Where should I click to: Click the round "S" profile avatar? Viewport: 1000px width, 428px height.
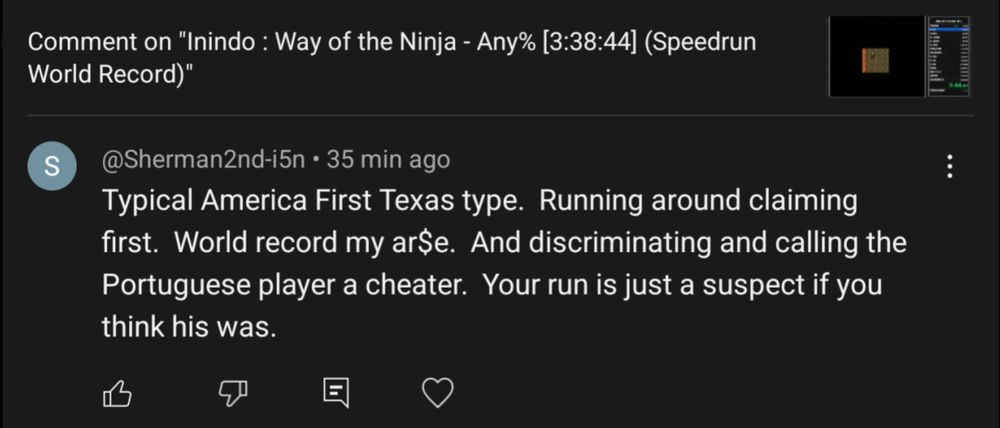coord(53,167)
